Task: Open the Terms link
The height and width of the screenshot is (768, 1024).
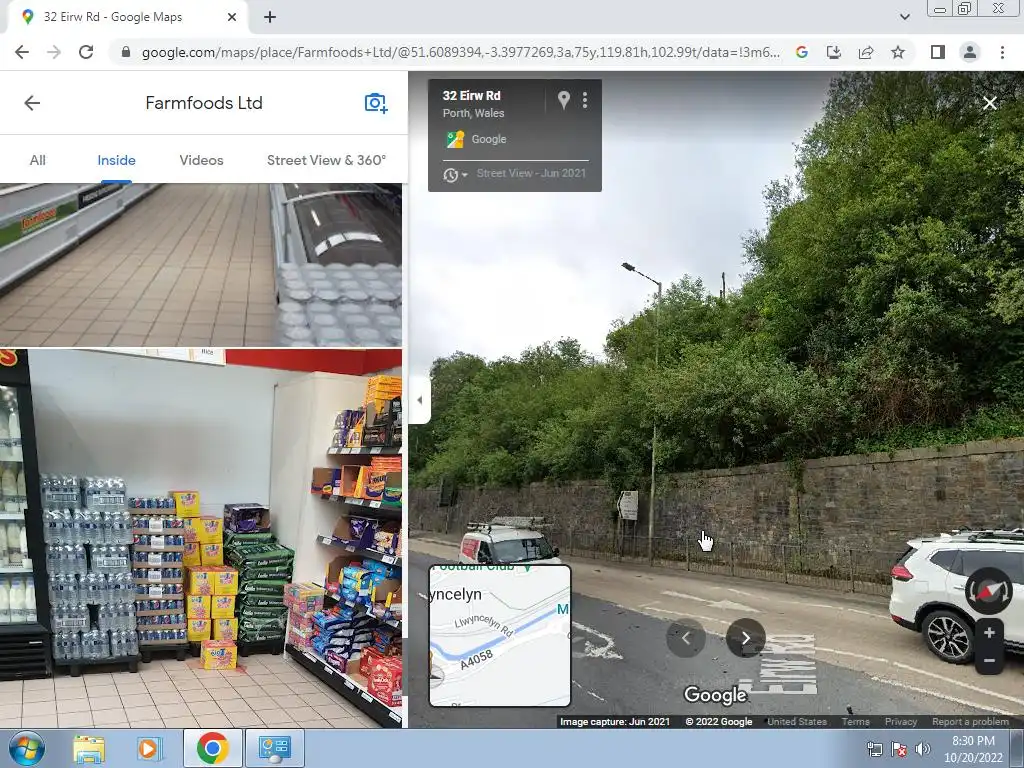Action: [856, 722]
